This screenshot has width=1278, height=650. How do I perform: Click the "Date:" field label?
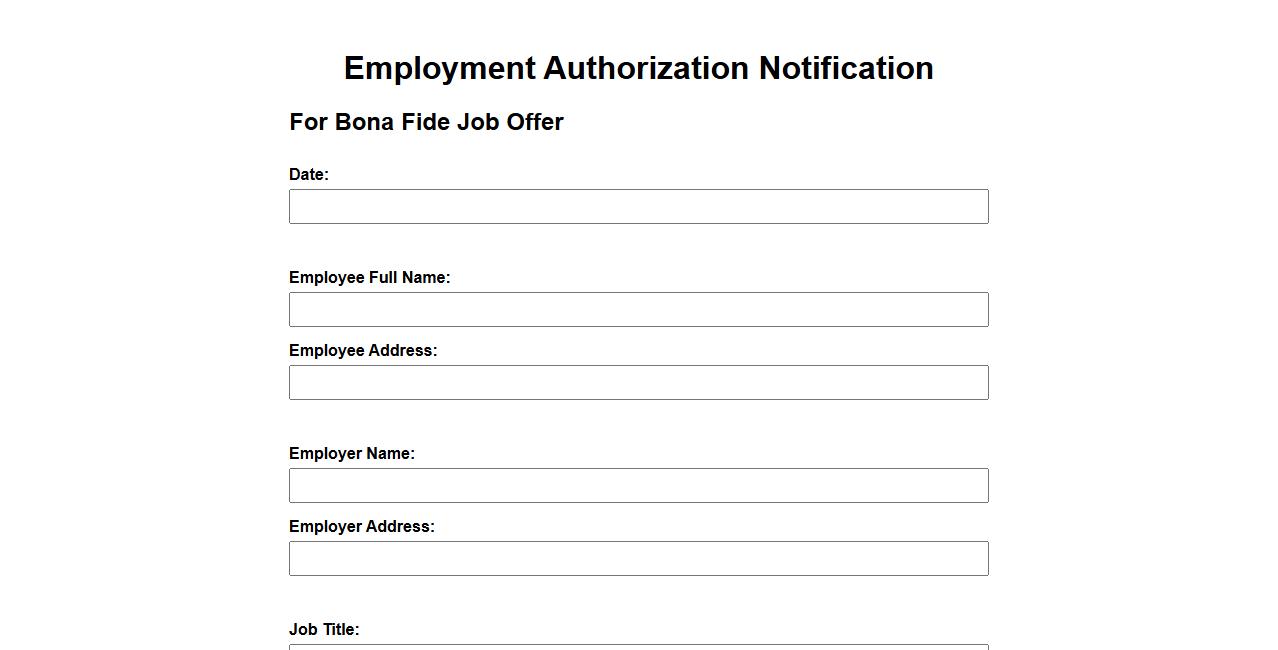308,175
